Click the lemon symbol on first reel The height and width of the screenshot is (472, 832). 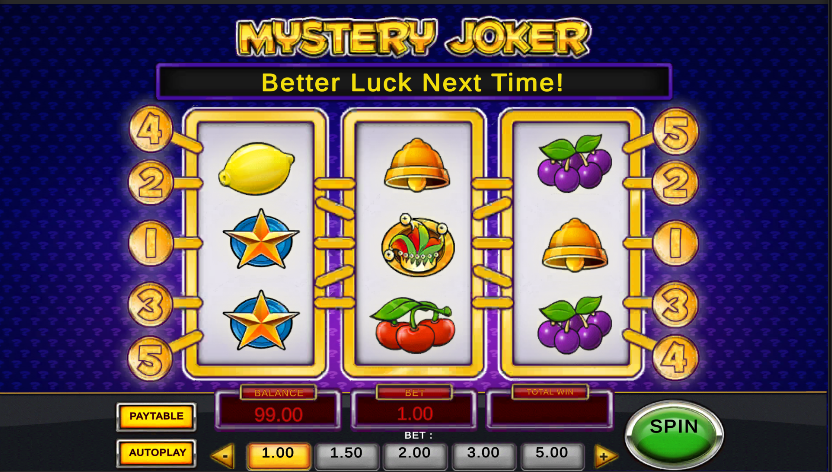click(x=256, y=168)
